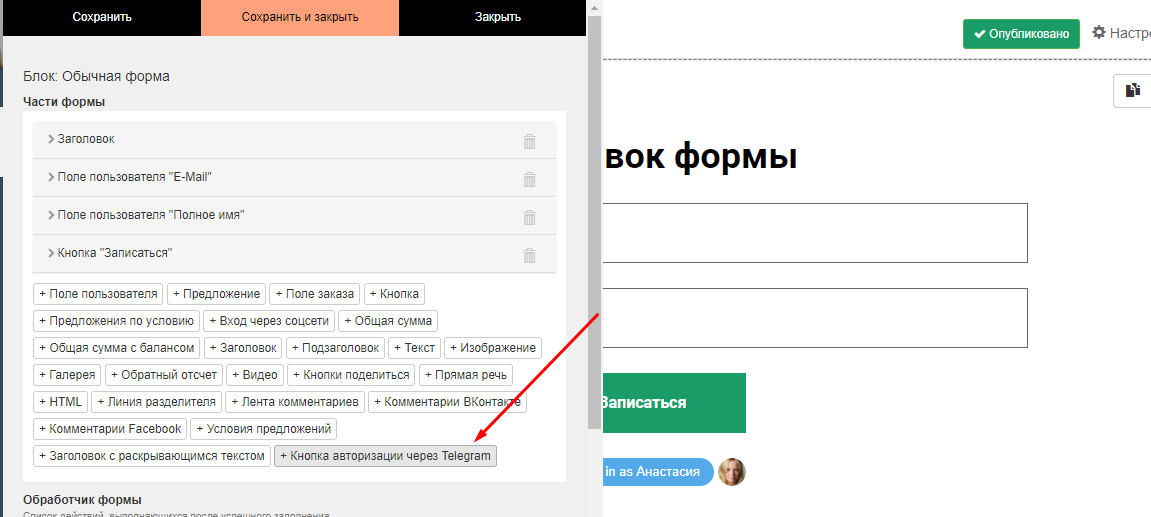This screenshot has height=517, width=1151.
Task: Delete the Заголовок form part
Action: [529, 142]
